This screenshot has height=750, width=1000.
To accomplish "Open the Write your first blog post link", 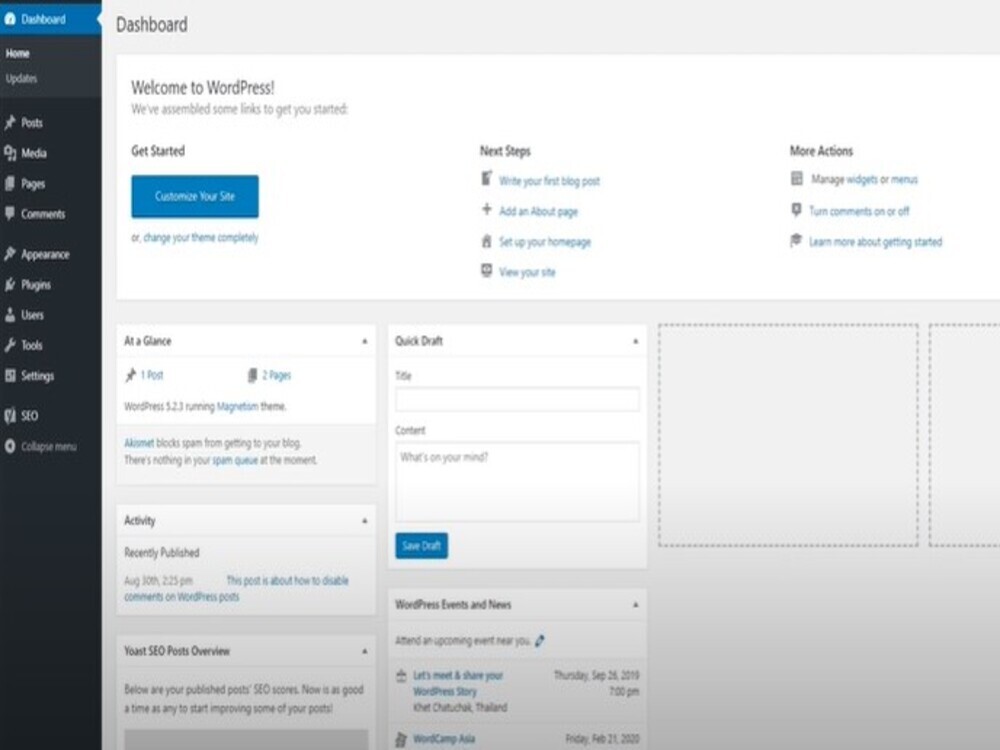I will (x=551, y=181).
